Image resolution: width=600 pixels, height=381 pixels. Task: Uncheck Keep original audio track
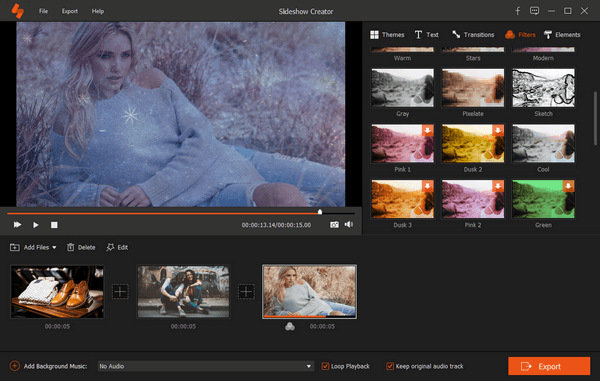[x=390, y=366]
